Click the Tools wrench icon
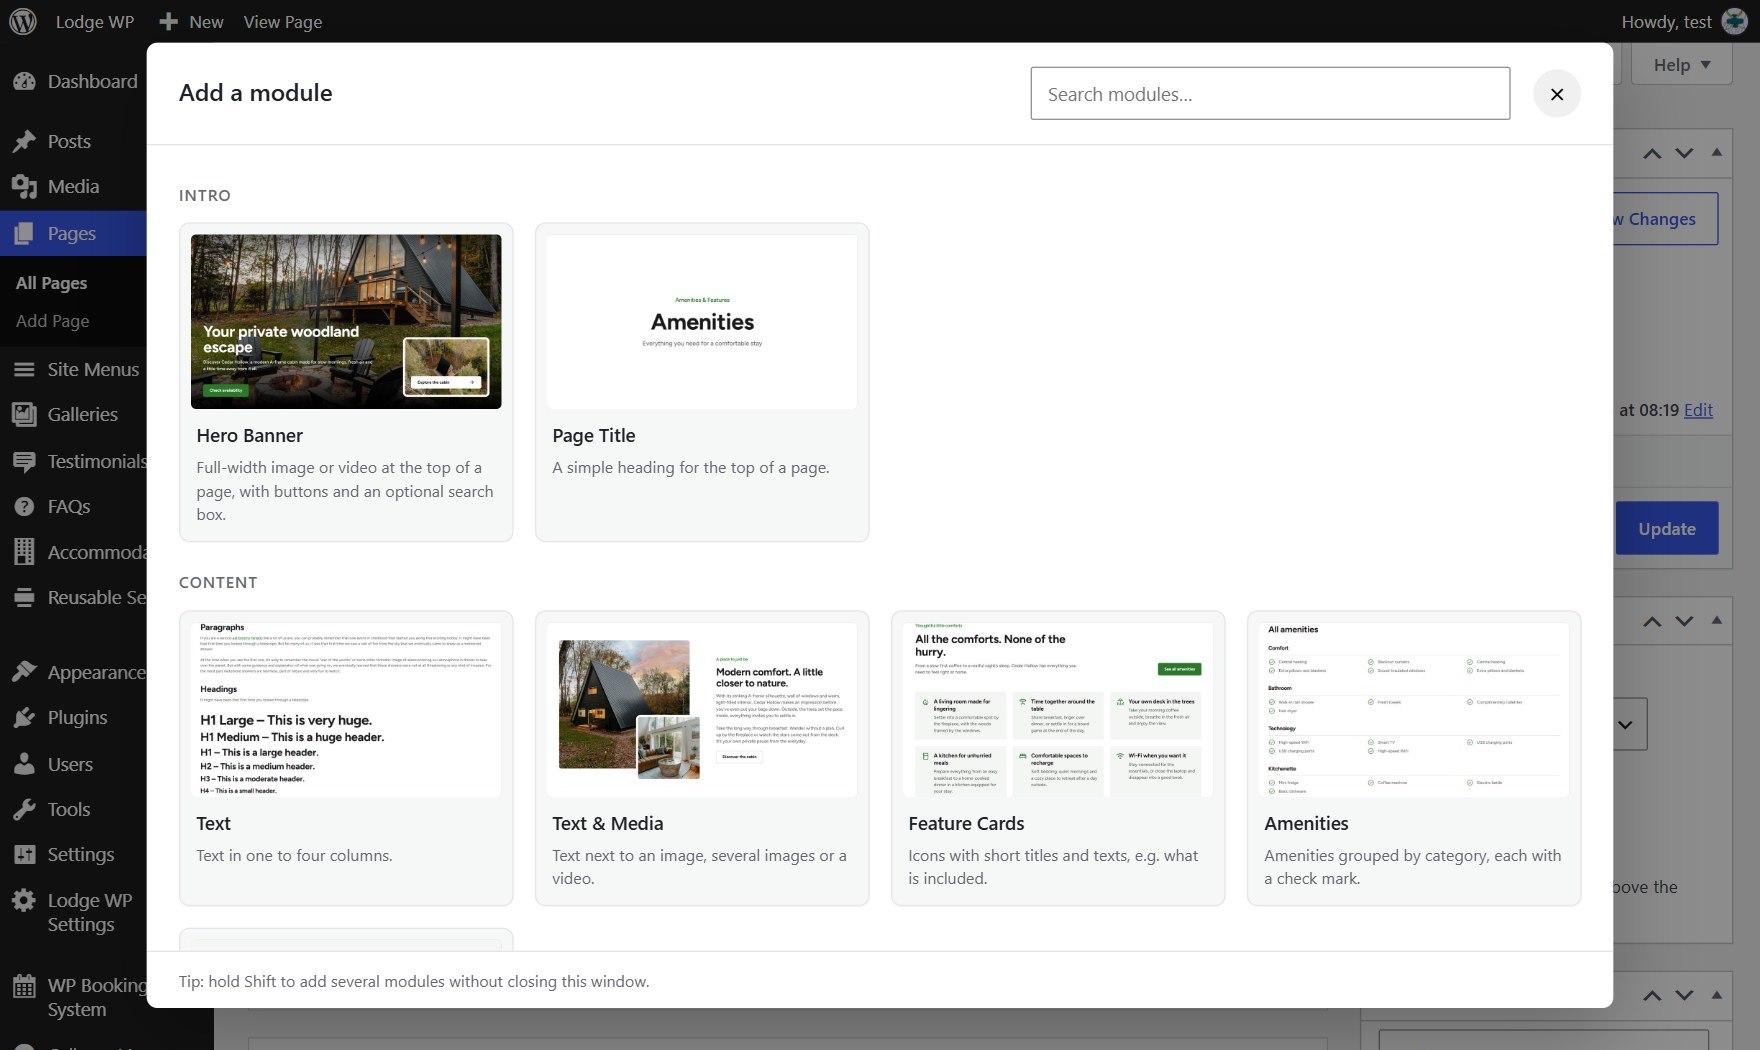 pyautogui.click(x=24, y=810)
